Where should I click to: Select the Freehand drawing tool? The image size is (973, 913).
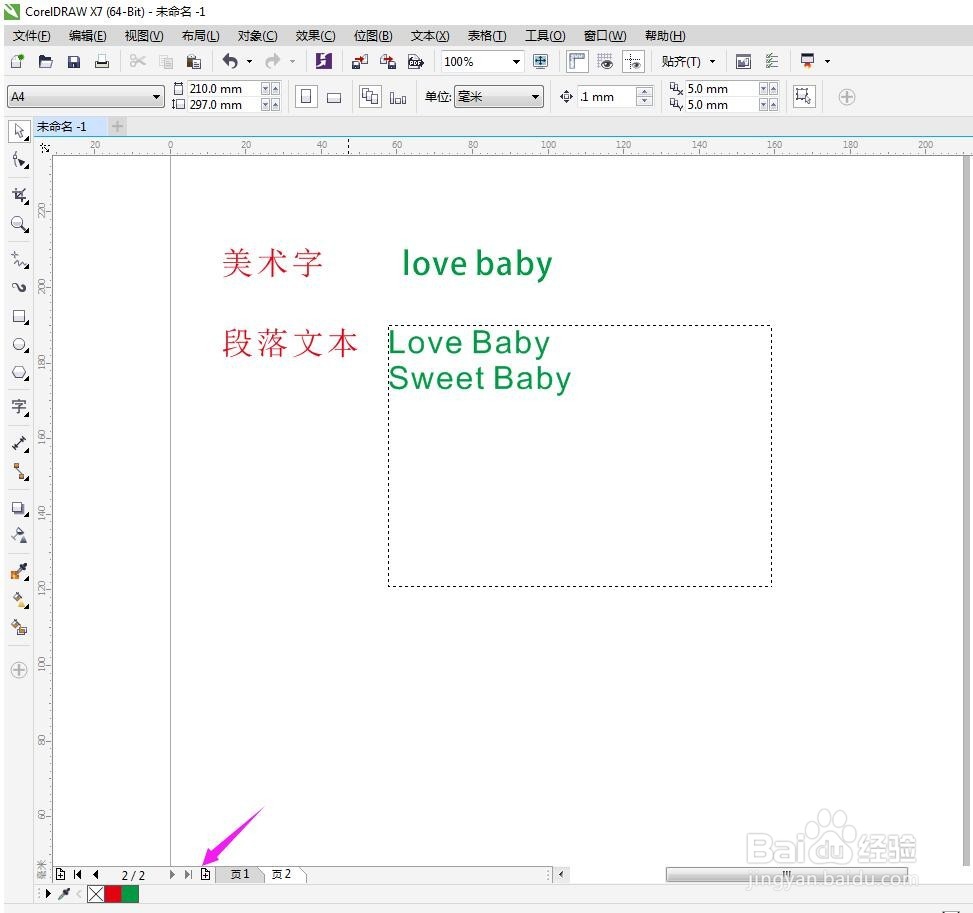pos(19,259)
